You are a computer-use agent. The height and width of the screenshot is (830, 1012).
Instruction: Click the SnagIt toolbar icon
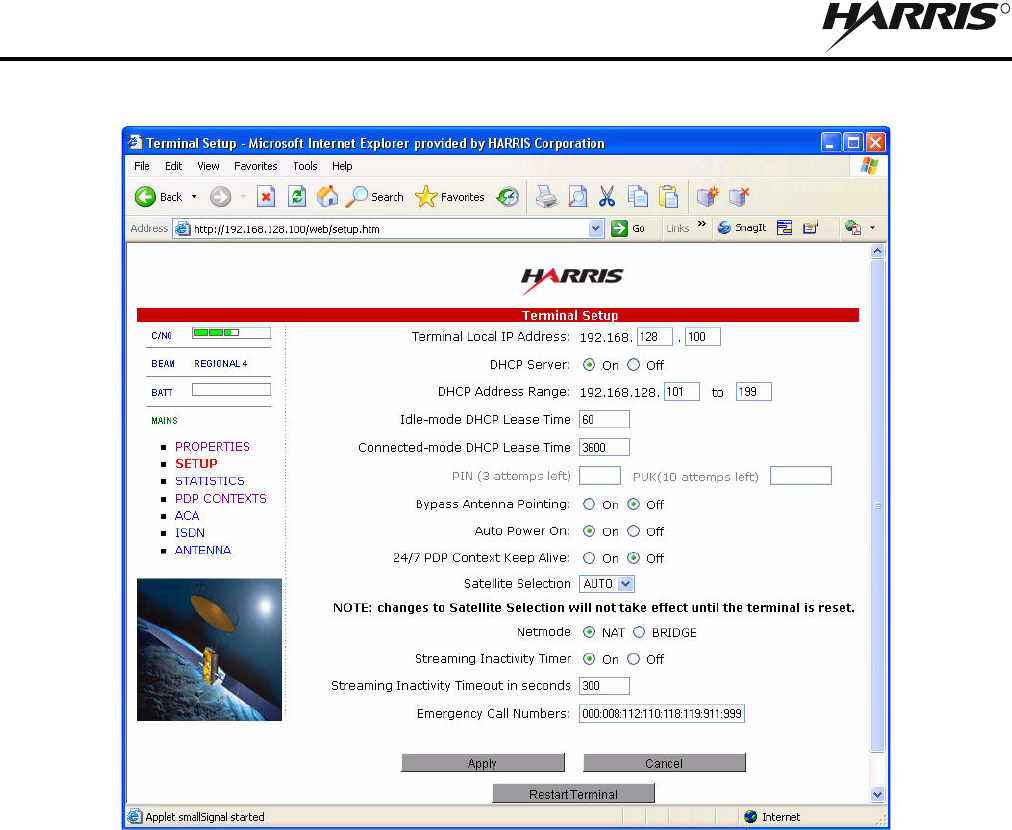pyautogui.click(x=724, y=228)
